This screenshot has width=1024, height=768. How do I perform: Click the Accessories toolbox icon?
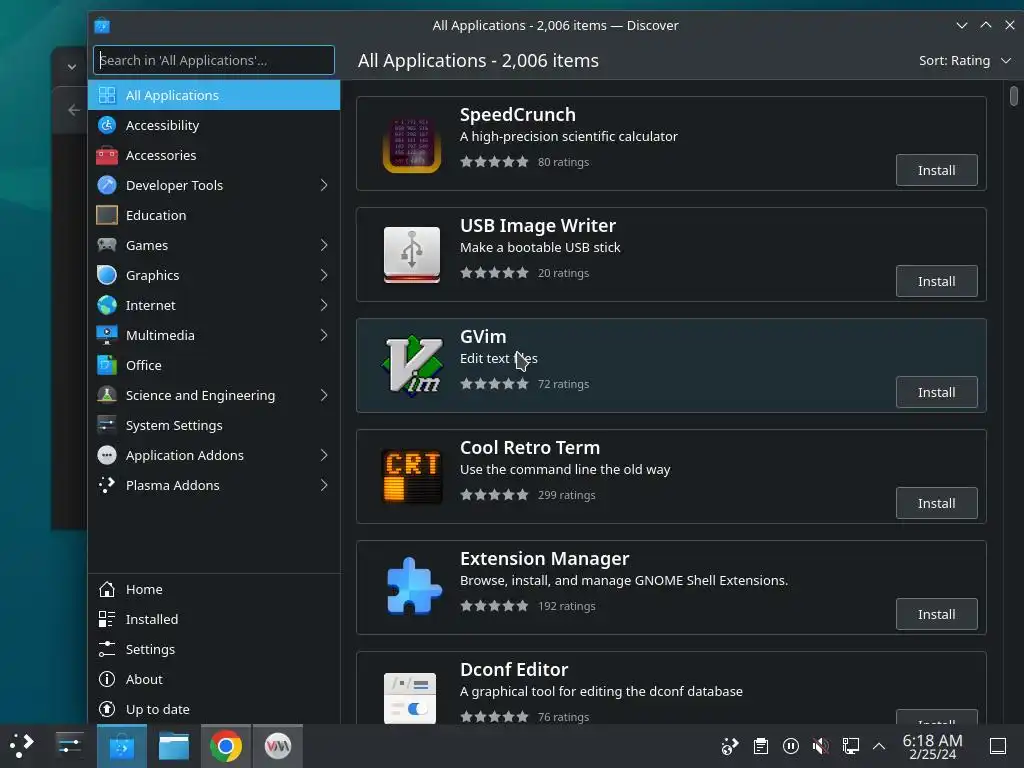(106, 155)
